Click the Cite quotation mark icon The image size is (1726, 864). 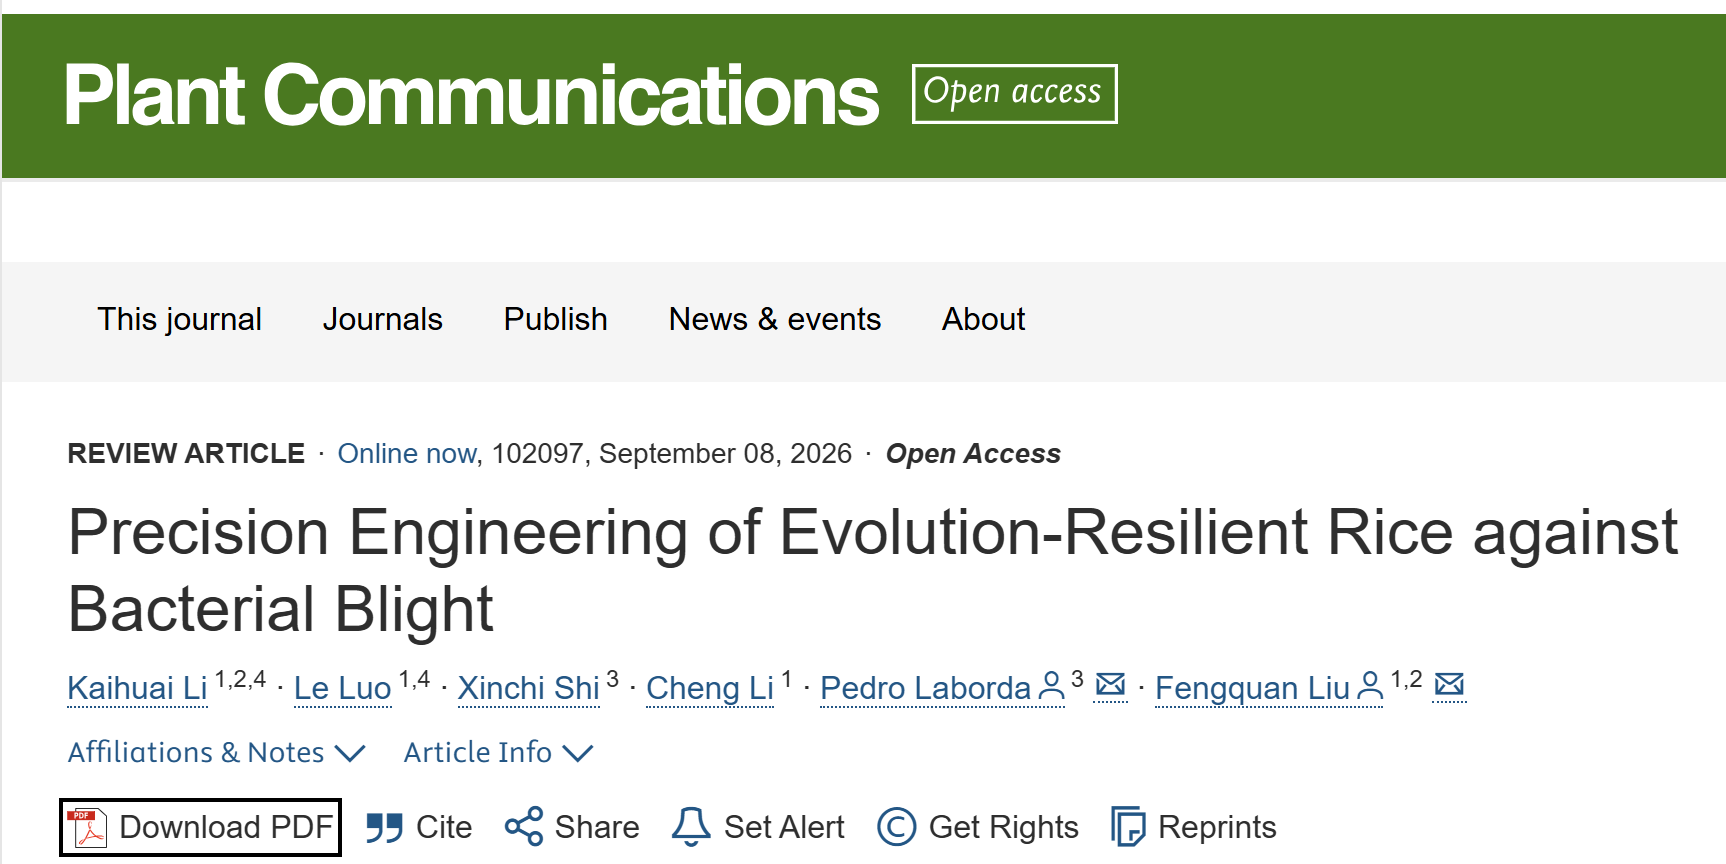[384, 828]
